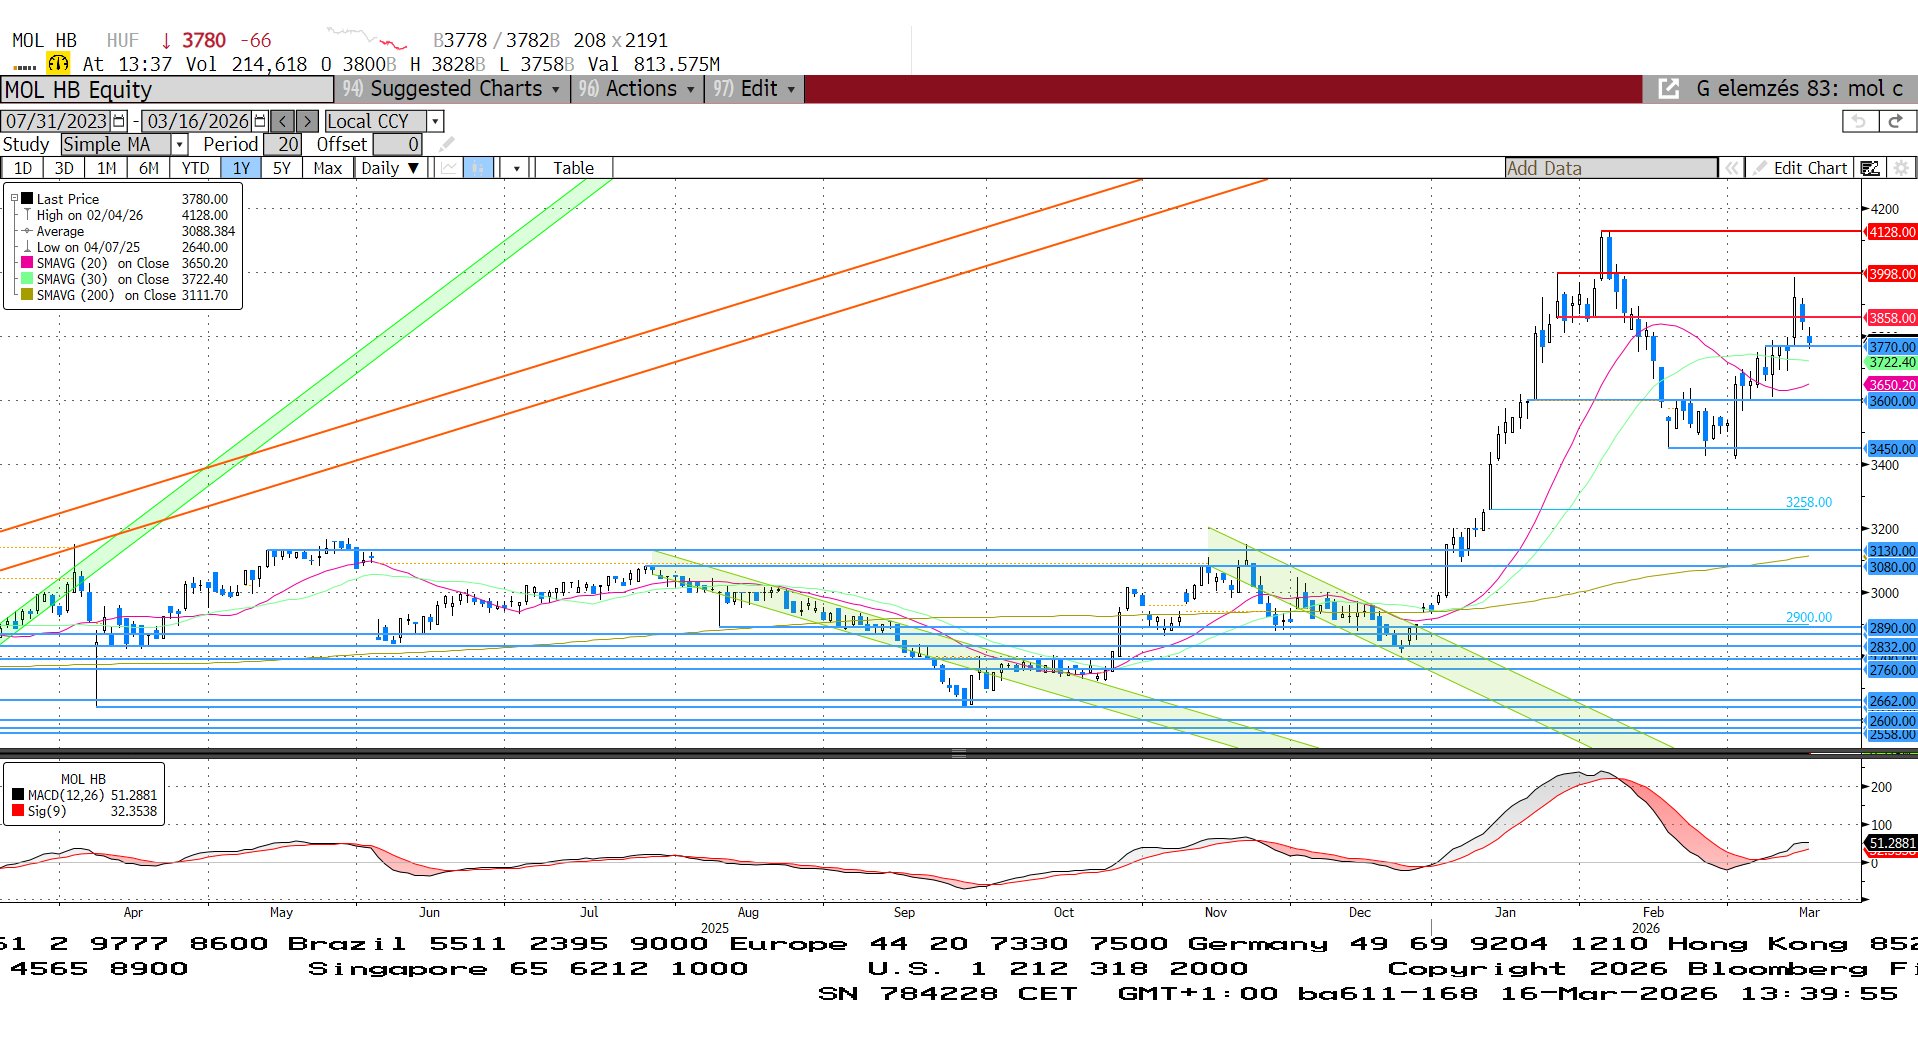This screenshot has width=1918, height=1045.
Task: Click the Add Data input field
Action: click(1610, 168)
